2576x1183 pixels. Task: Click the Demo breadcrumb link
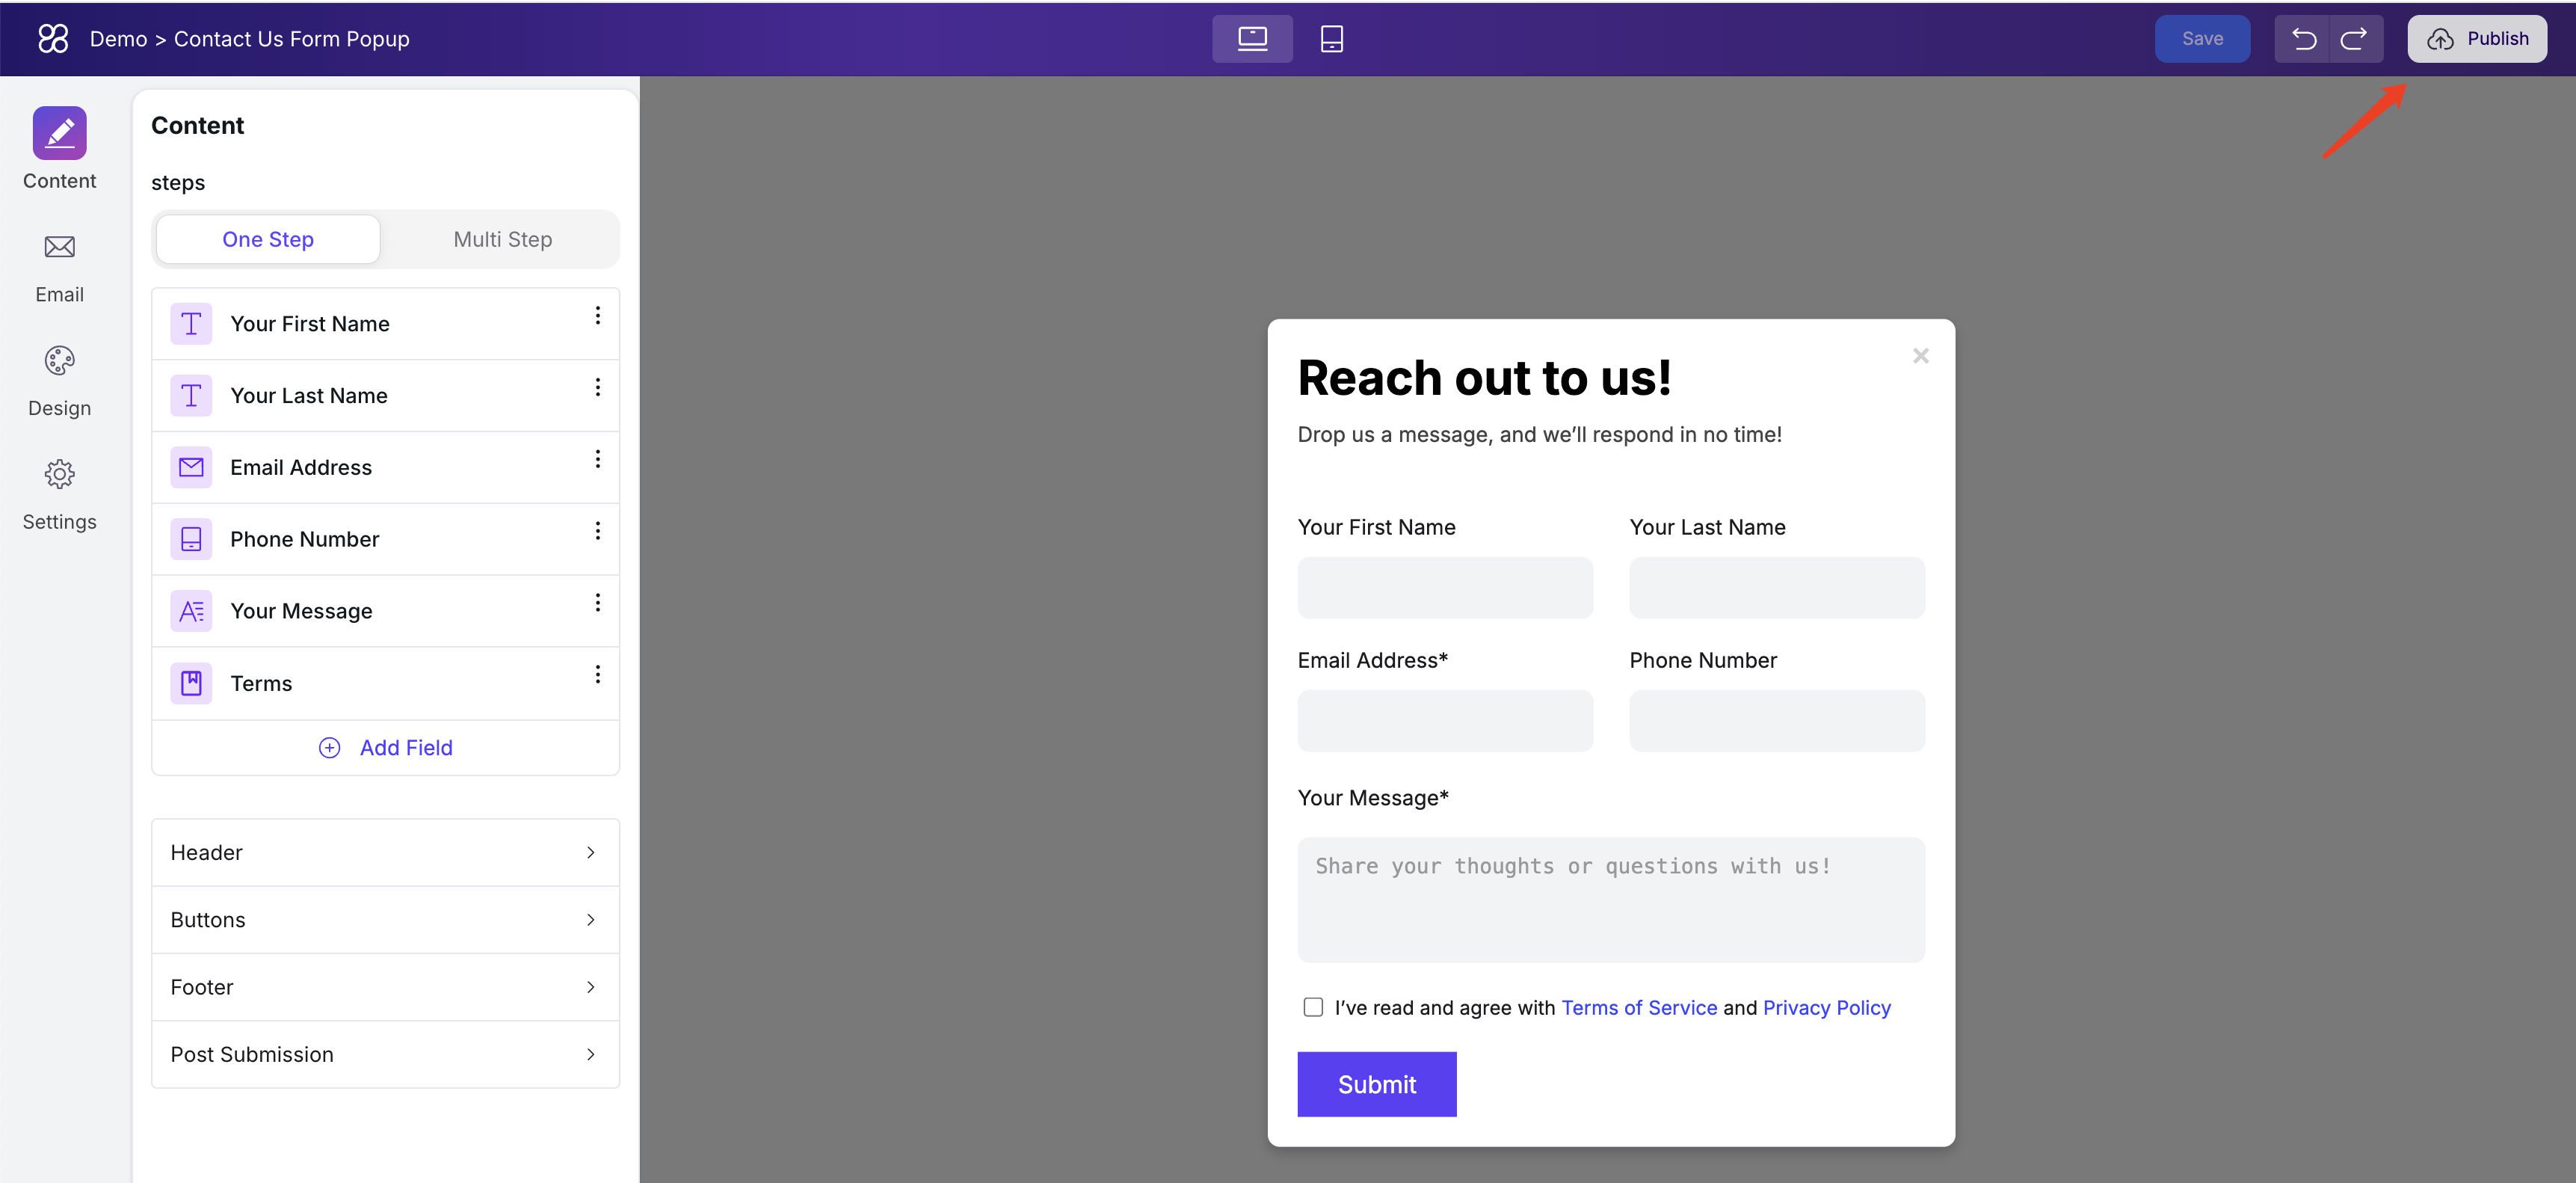pos(118,39)
